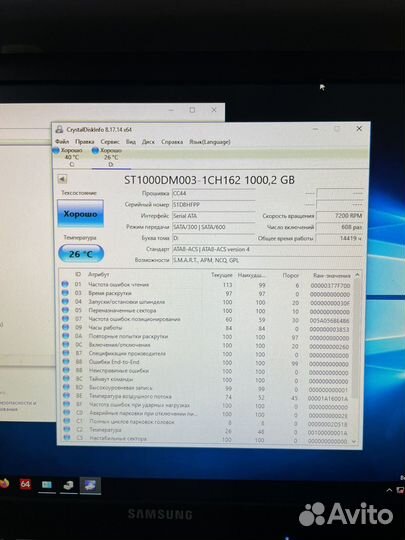Minimize the CrystalDiskInfo window
This screenshot has height=540, width=405.
click(x=316, y=129)
